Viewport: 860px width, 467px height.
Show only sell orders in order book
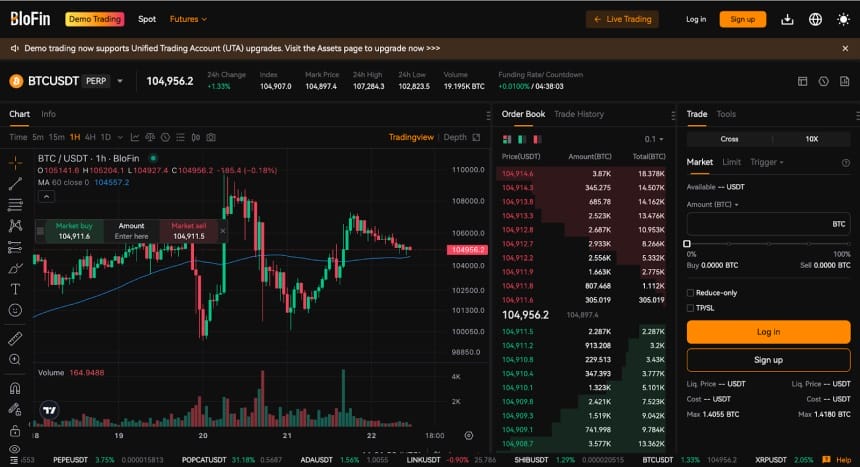coord(537,139)
